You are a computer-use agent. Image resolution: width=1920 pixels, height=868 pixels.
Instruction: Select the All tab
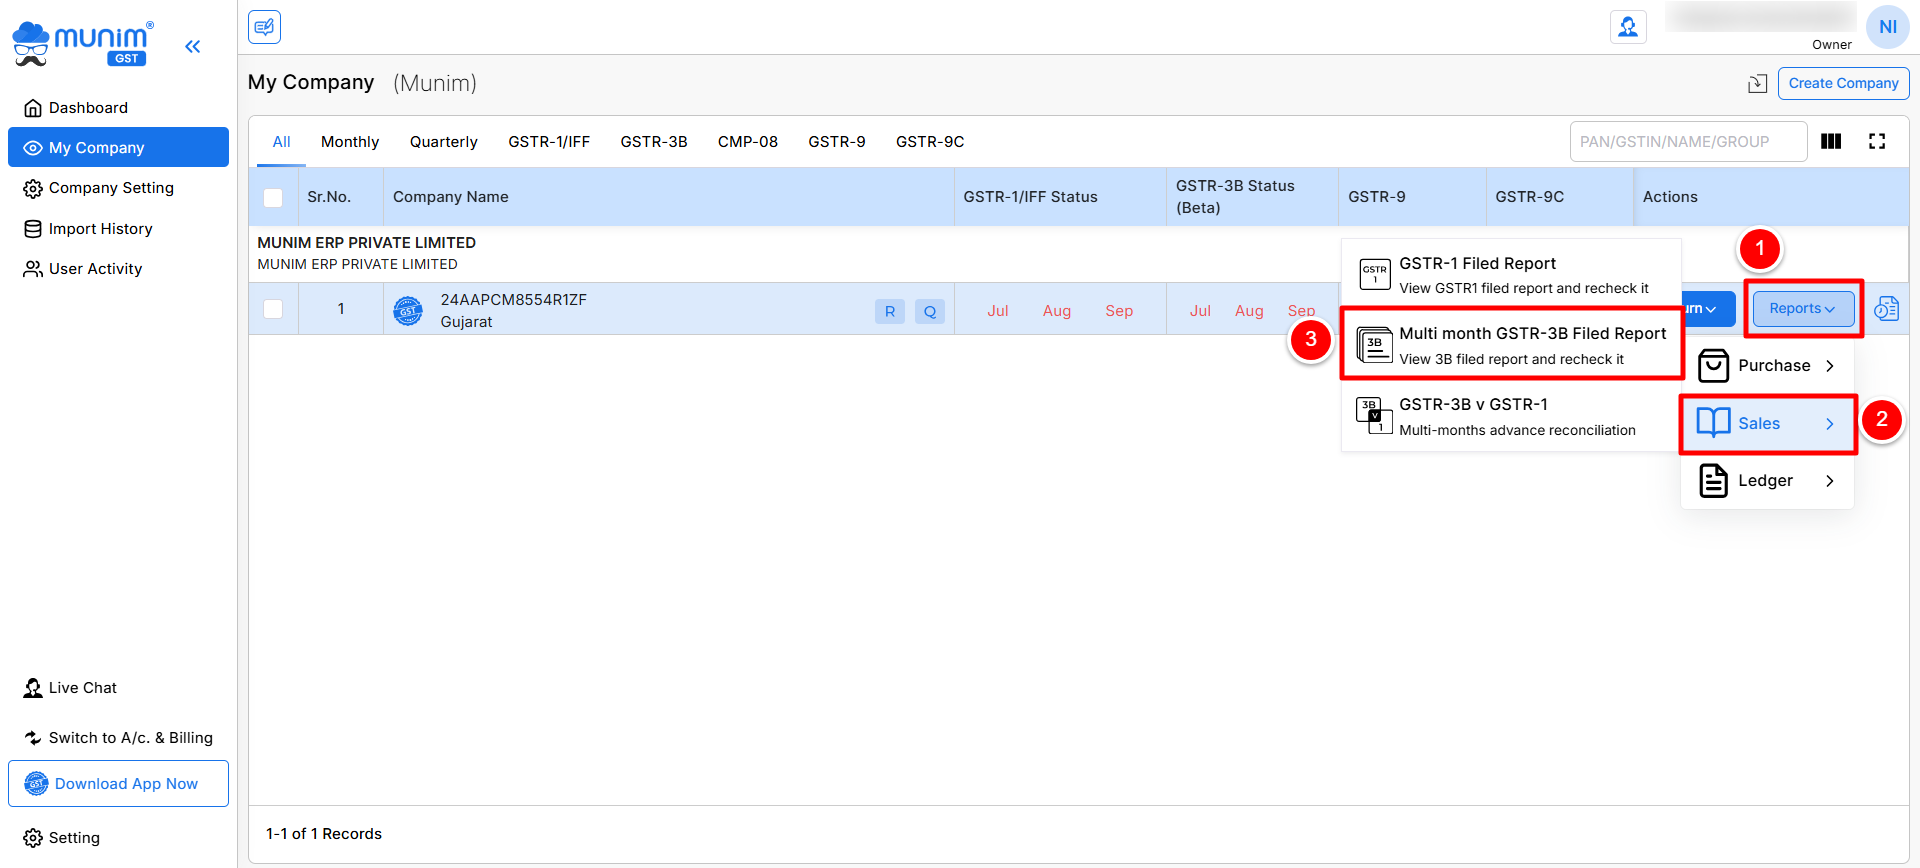tap(282, 142)
